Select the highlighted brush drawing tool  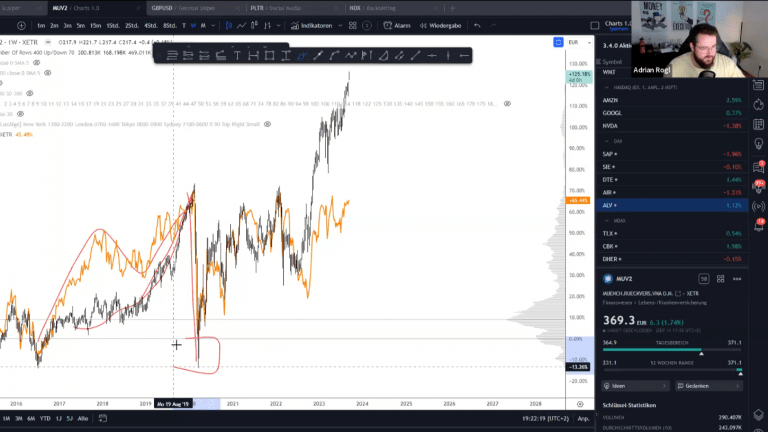click(302, 56)
